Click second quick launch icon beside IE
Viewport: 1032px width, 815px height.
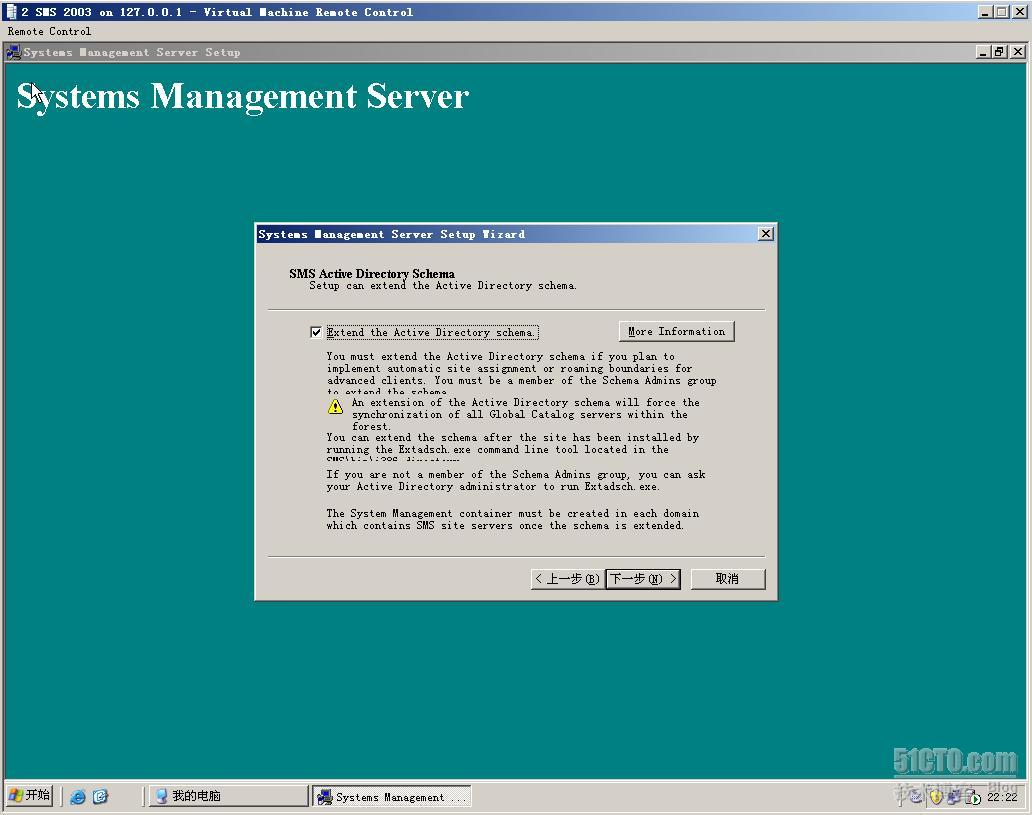[100, 797]
